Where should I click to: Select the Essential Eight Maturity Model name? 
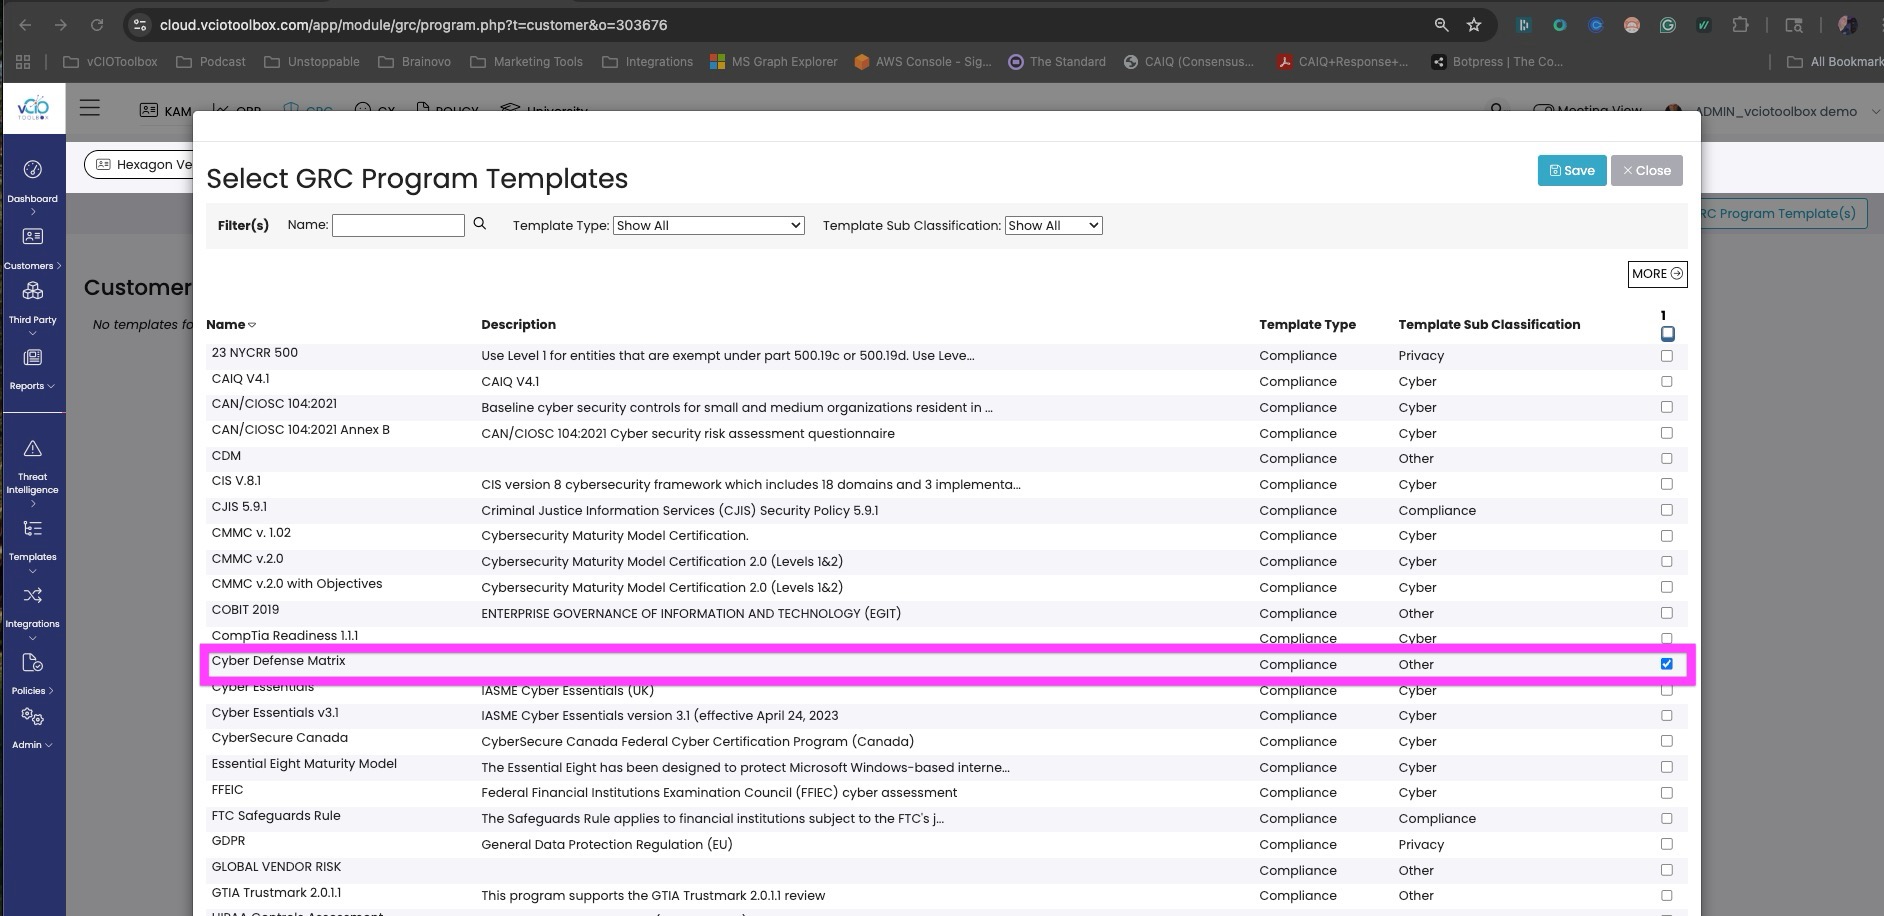304,764
